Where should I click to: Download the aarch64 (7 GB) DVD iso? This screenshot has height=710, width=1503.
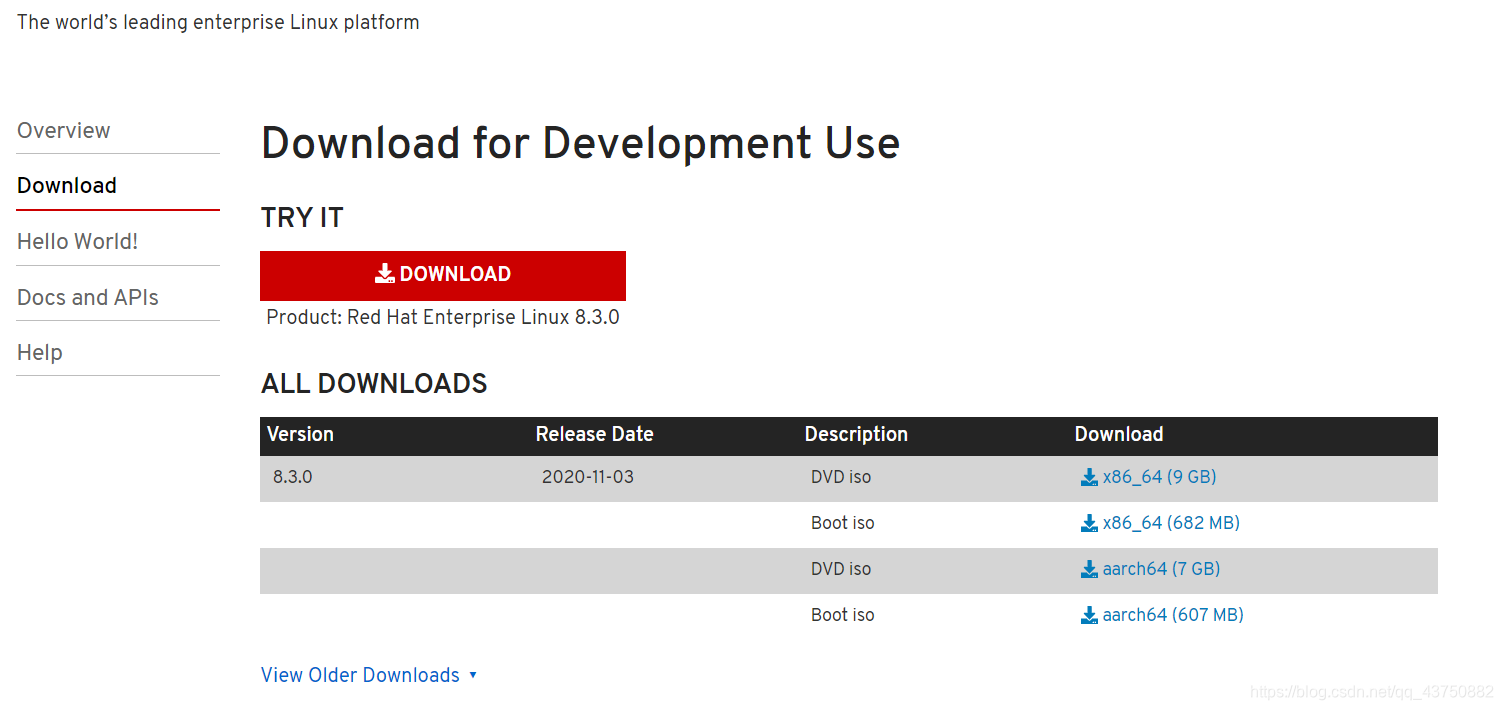point(1162,569)
